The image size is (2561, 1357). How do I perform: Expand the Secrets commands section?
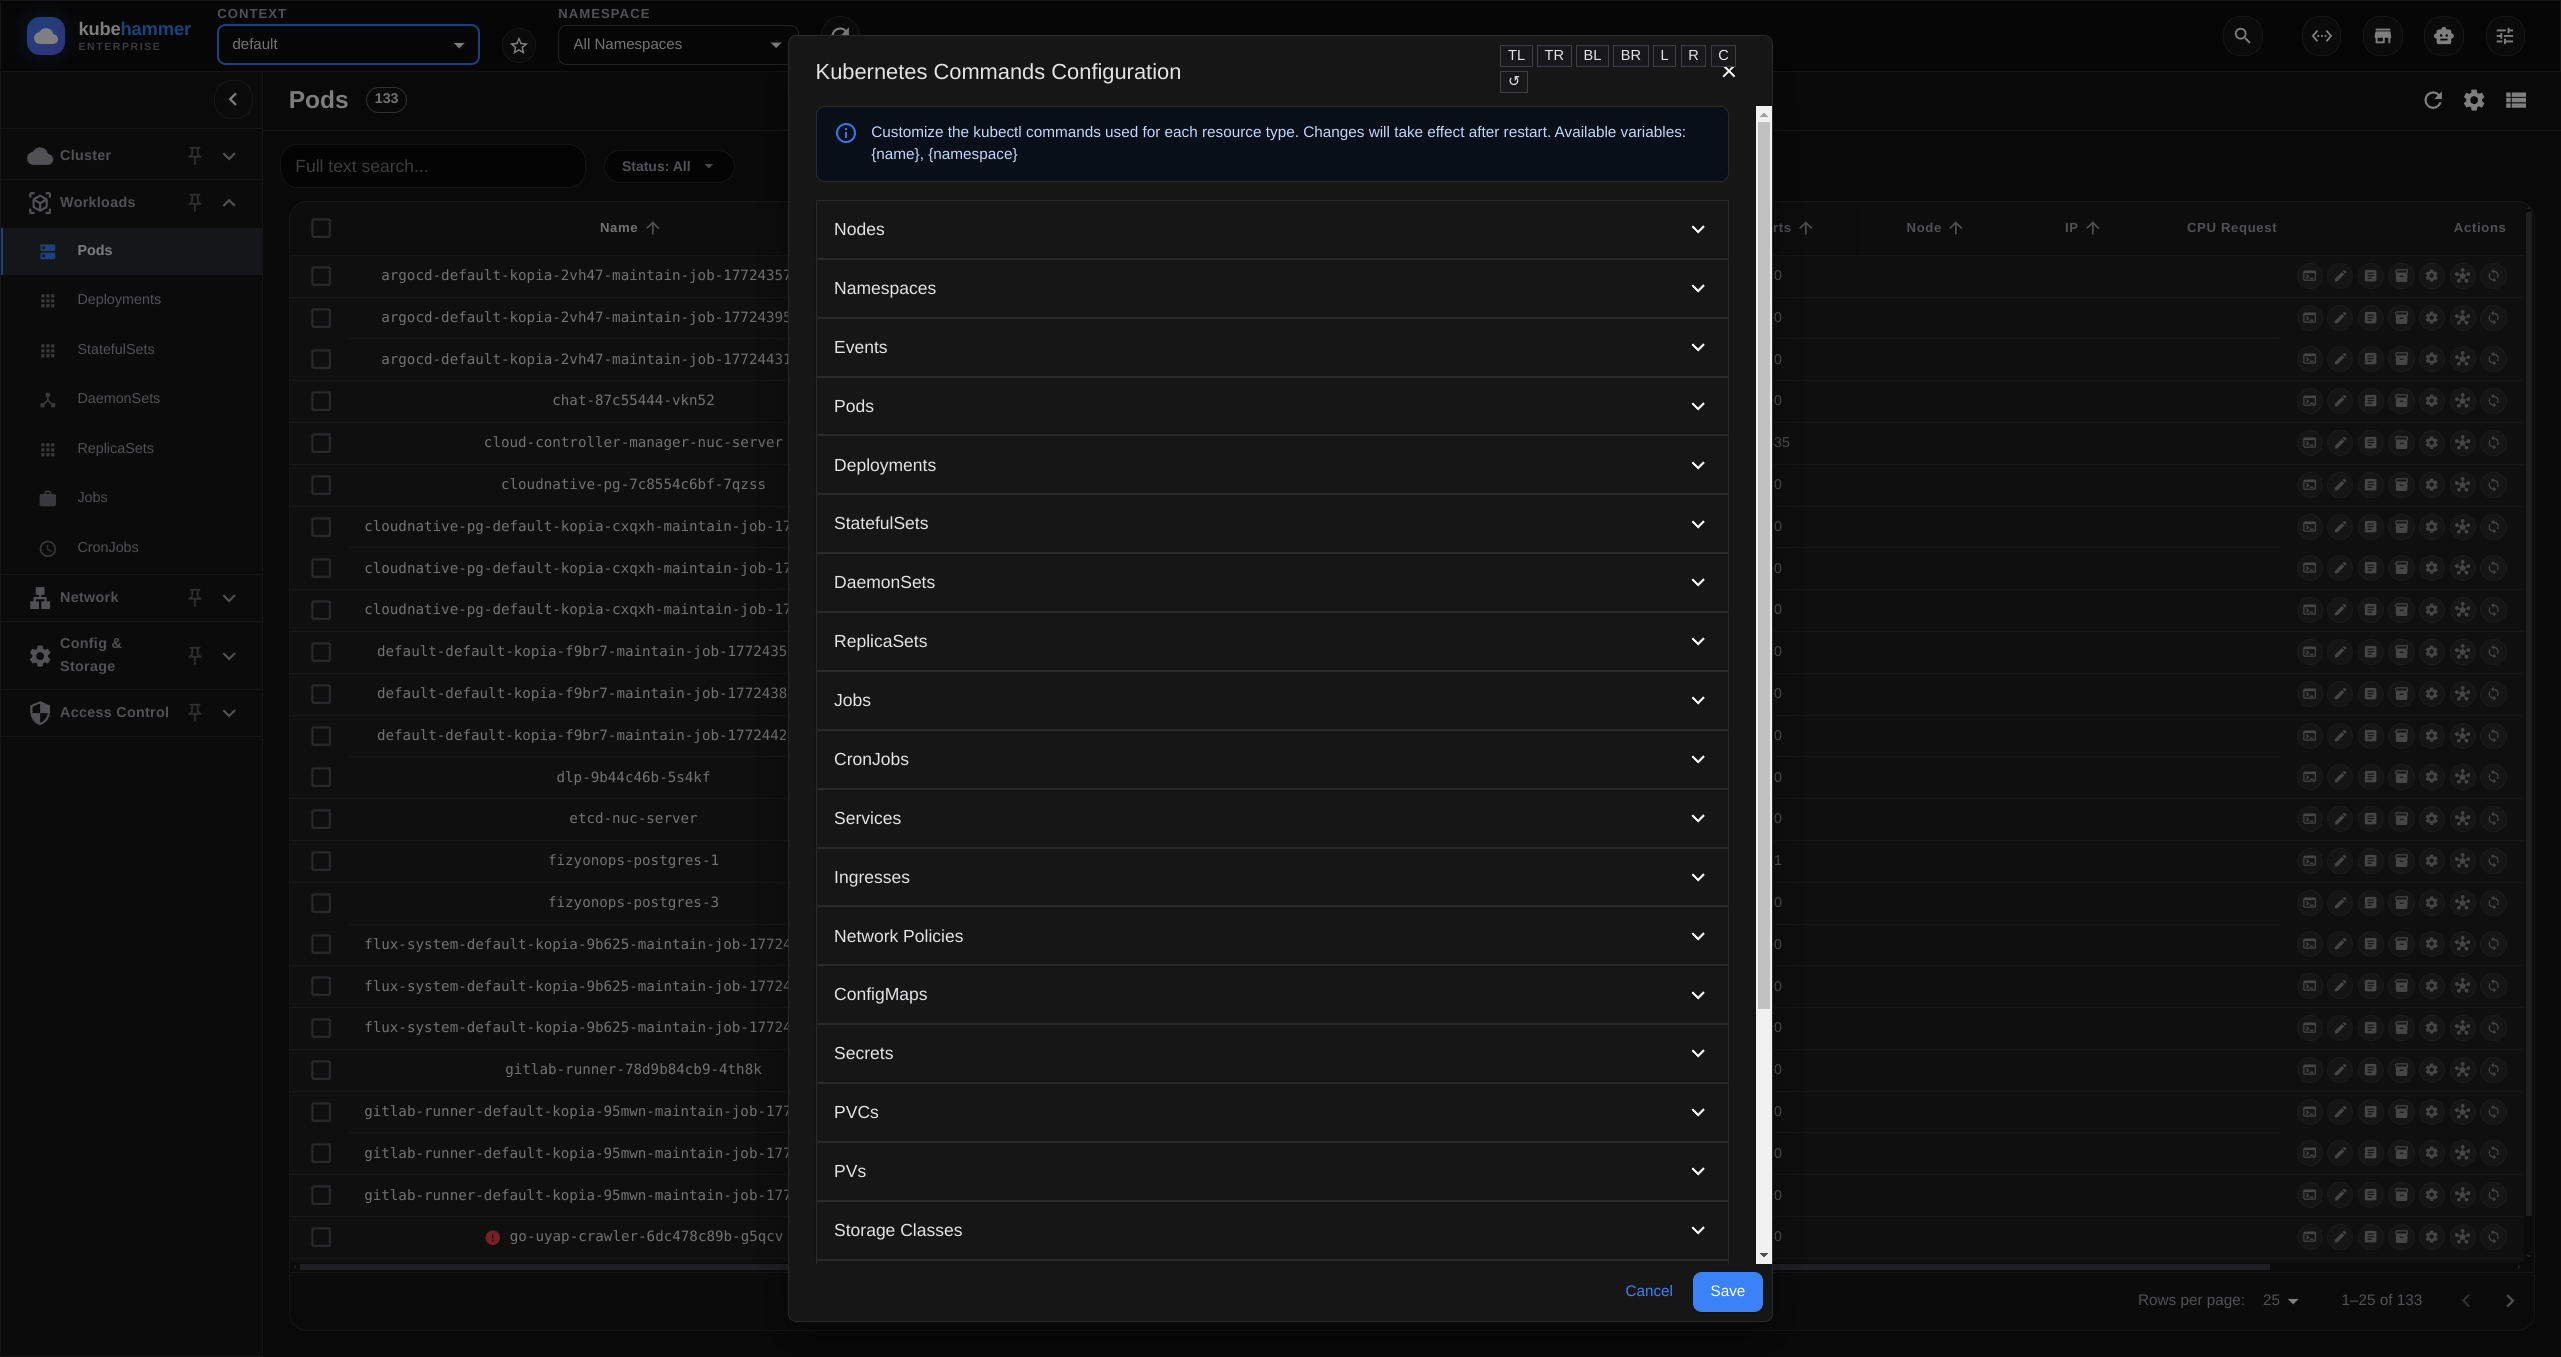(x=1272, y=1053)
